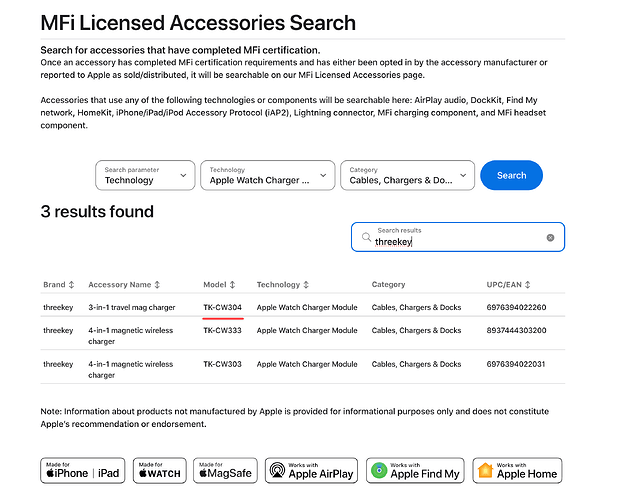The height and width of the screenshot is (500, 618).
Task: Open the Category dropdown
Action: (407, 176)
